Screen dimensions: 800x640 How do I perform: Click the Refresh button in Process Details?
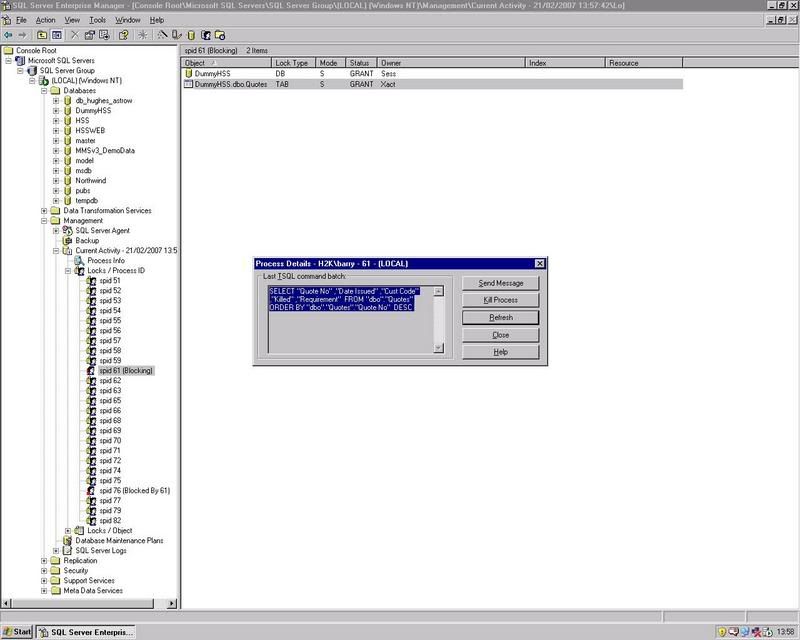(x=501, y=317)
